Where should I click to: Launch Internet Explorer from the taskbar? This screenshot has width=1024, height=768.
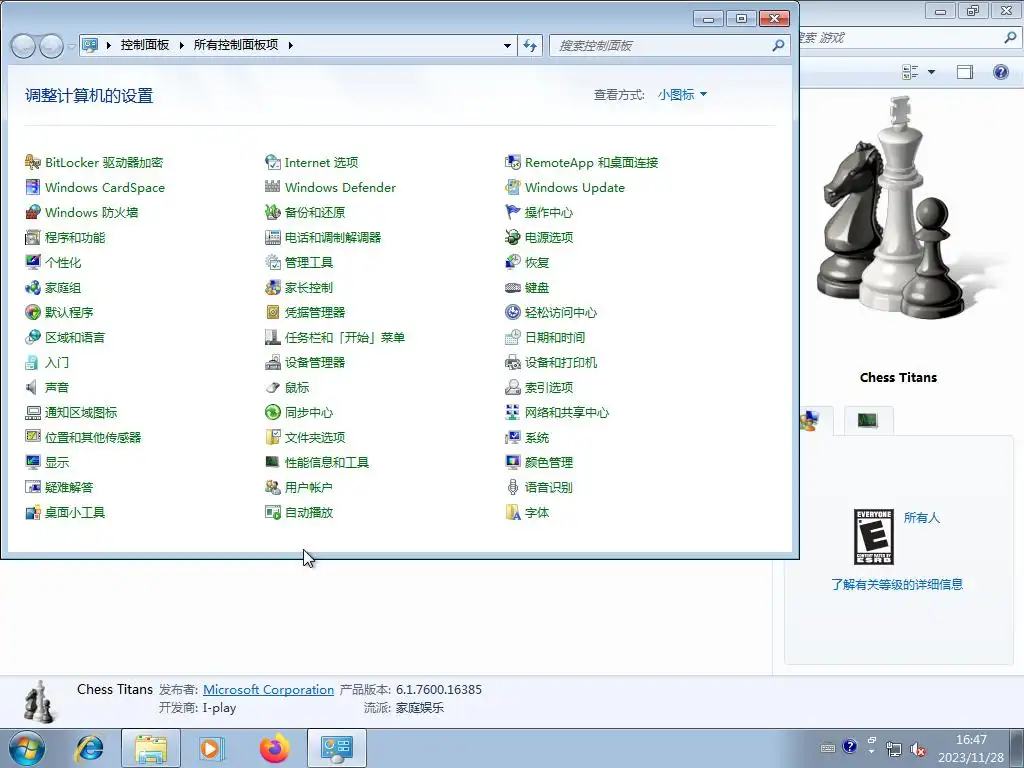pyautogui.click(x=89, y=748)
